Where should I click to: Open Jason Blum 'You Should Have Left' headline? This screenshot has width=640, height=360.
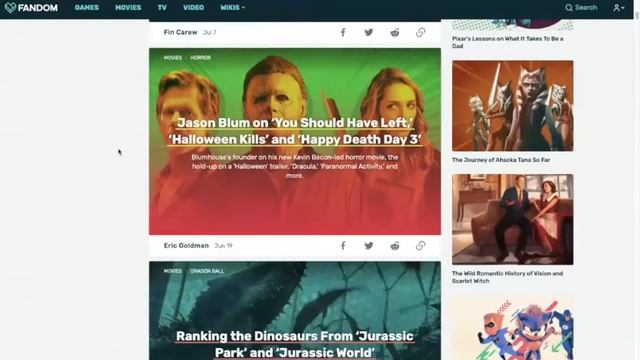tap(295, 131)
